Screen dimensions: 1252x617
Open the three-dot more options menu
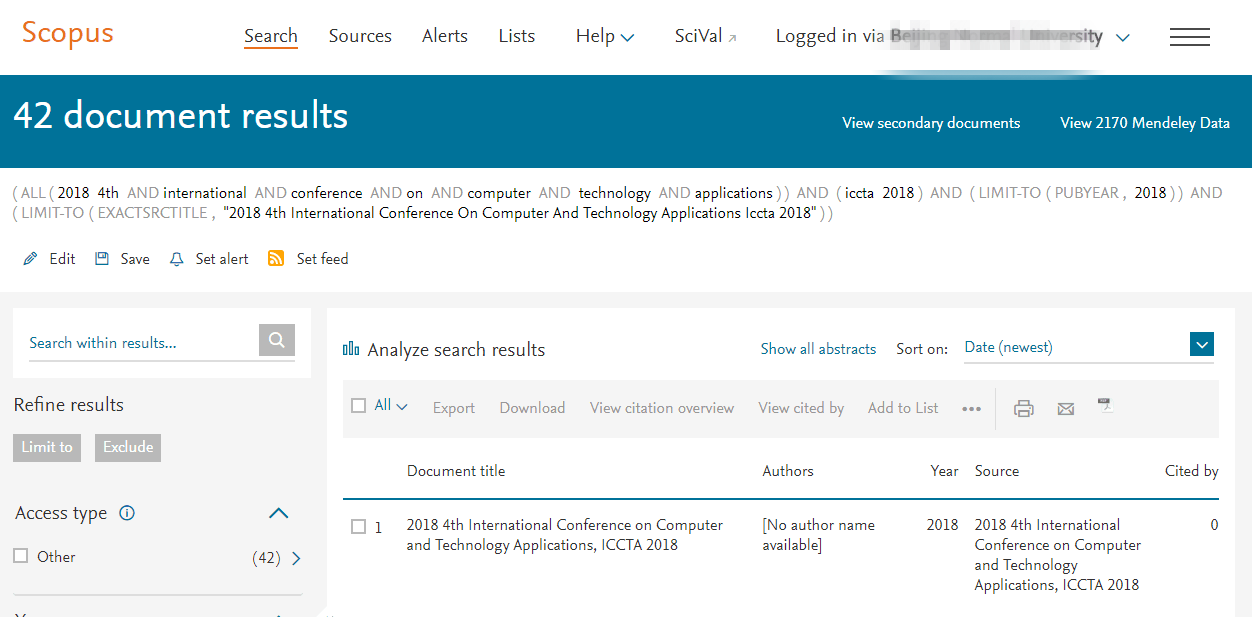pyautogui.click(x=971, y=408)
